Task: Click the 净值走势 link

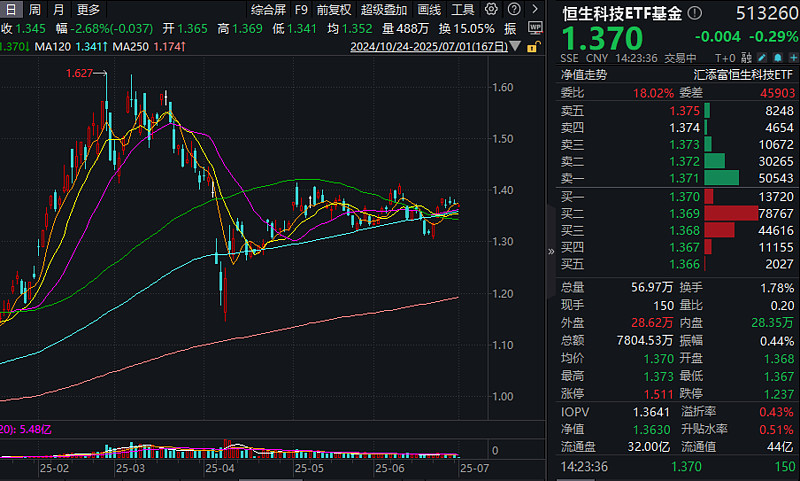Action: pyautogui.click(x=584, y=74)
